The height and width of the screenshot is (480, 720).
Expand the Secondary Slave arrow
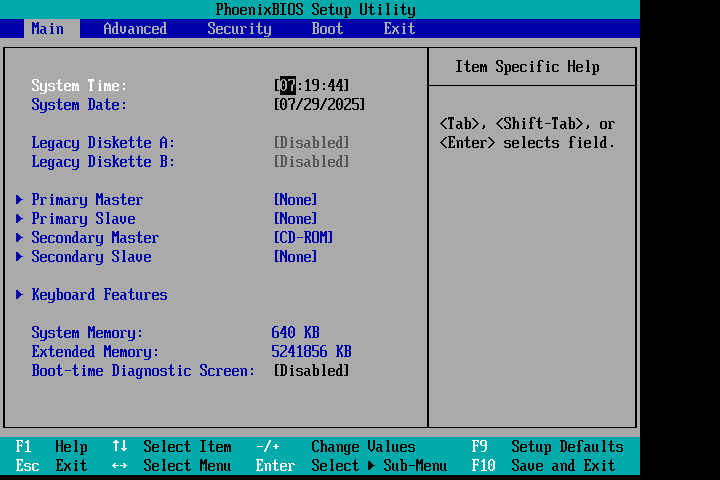click(19, 257)
